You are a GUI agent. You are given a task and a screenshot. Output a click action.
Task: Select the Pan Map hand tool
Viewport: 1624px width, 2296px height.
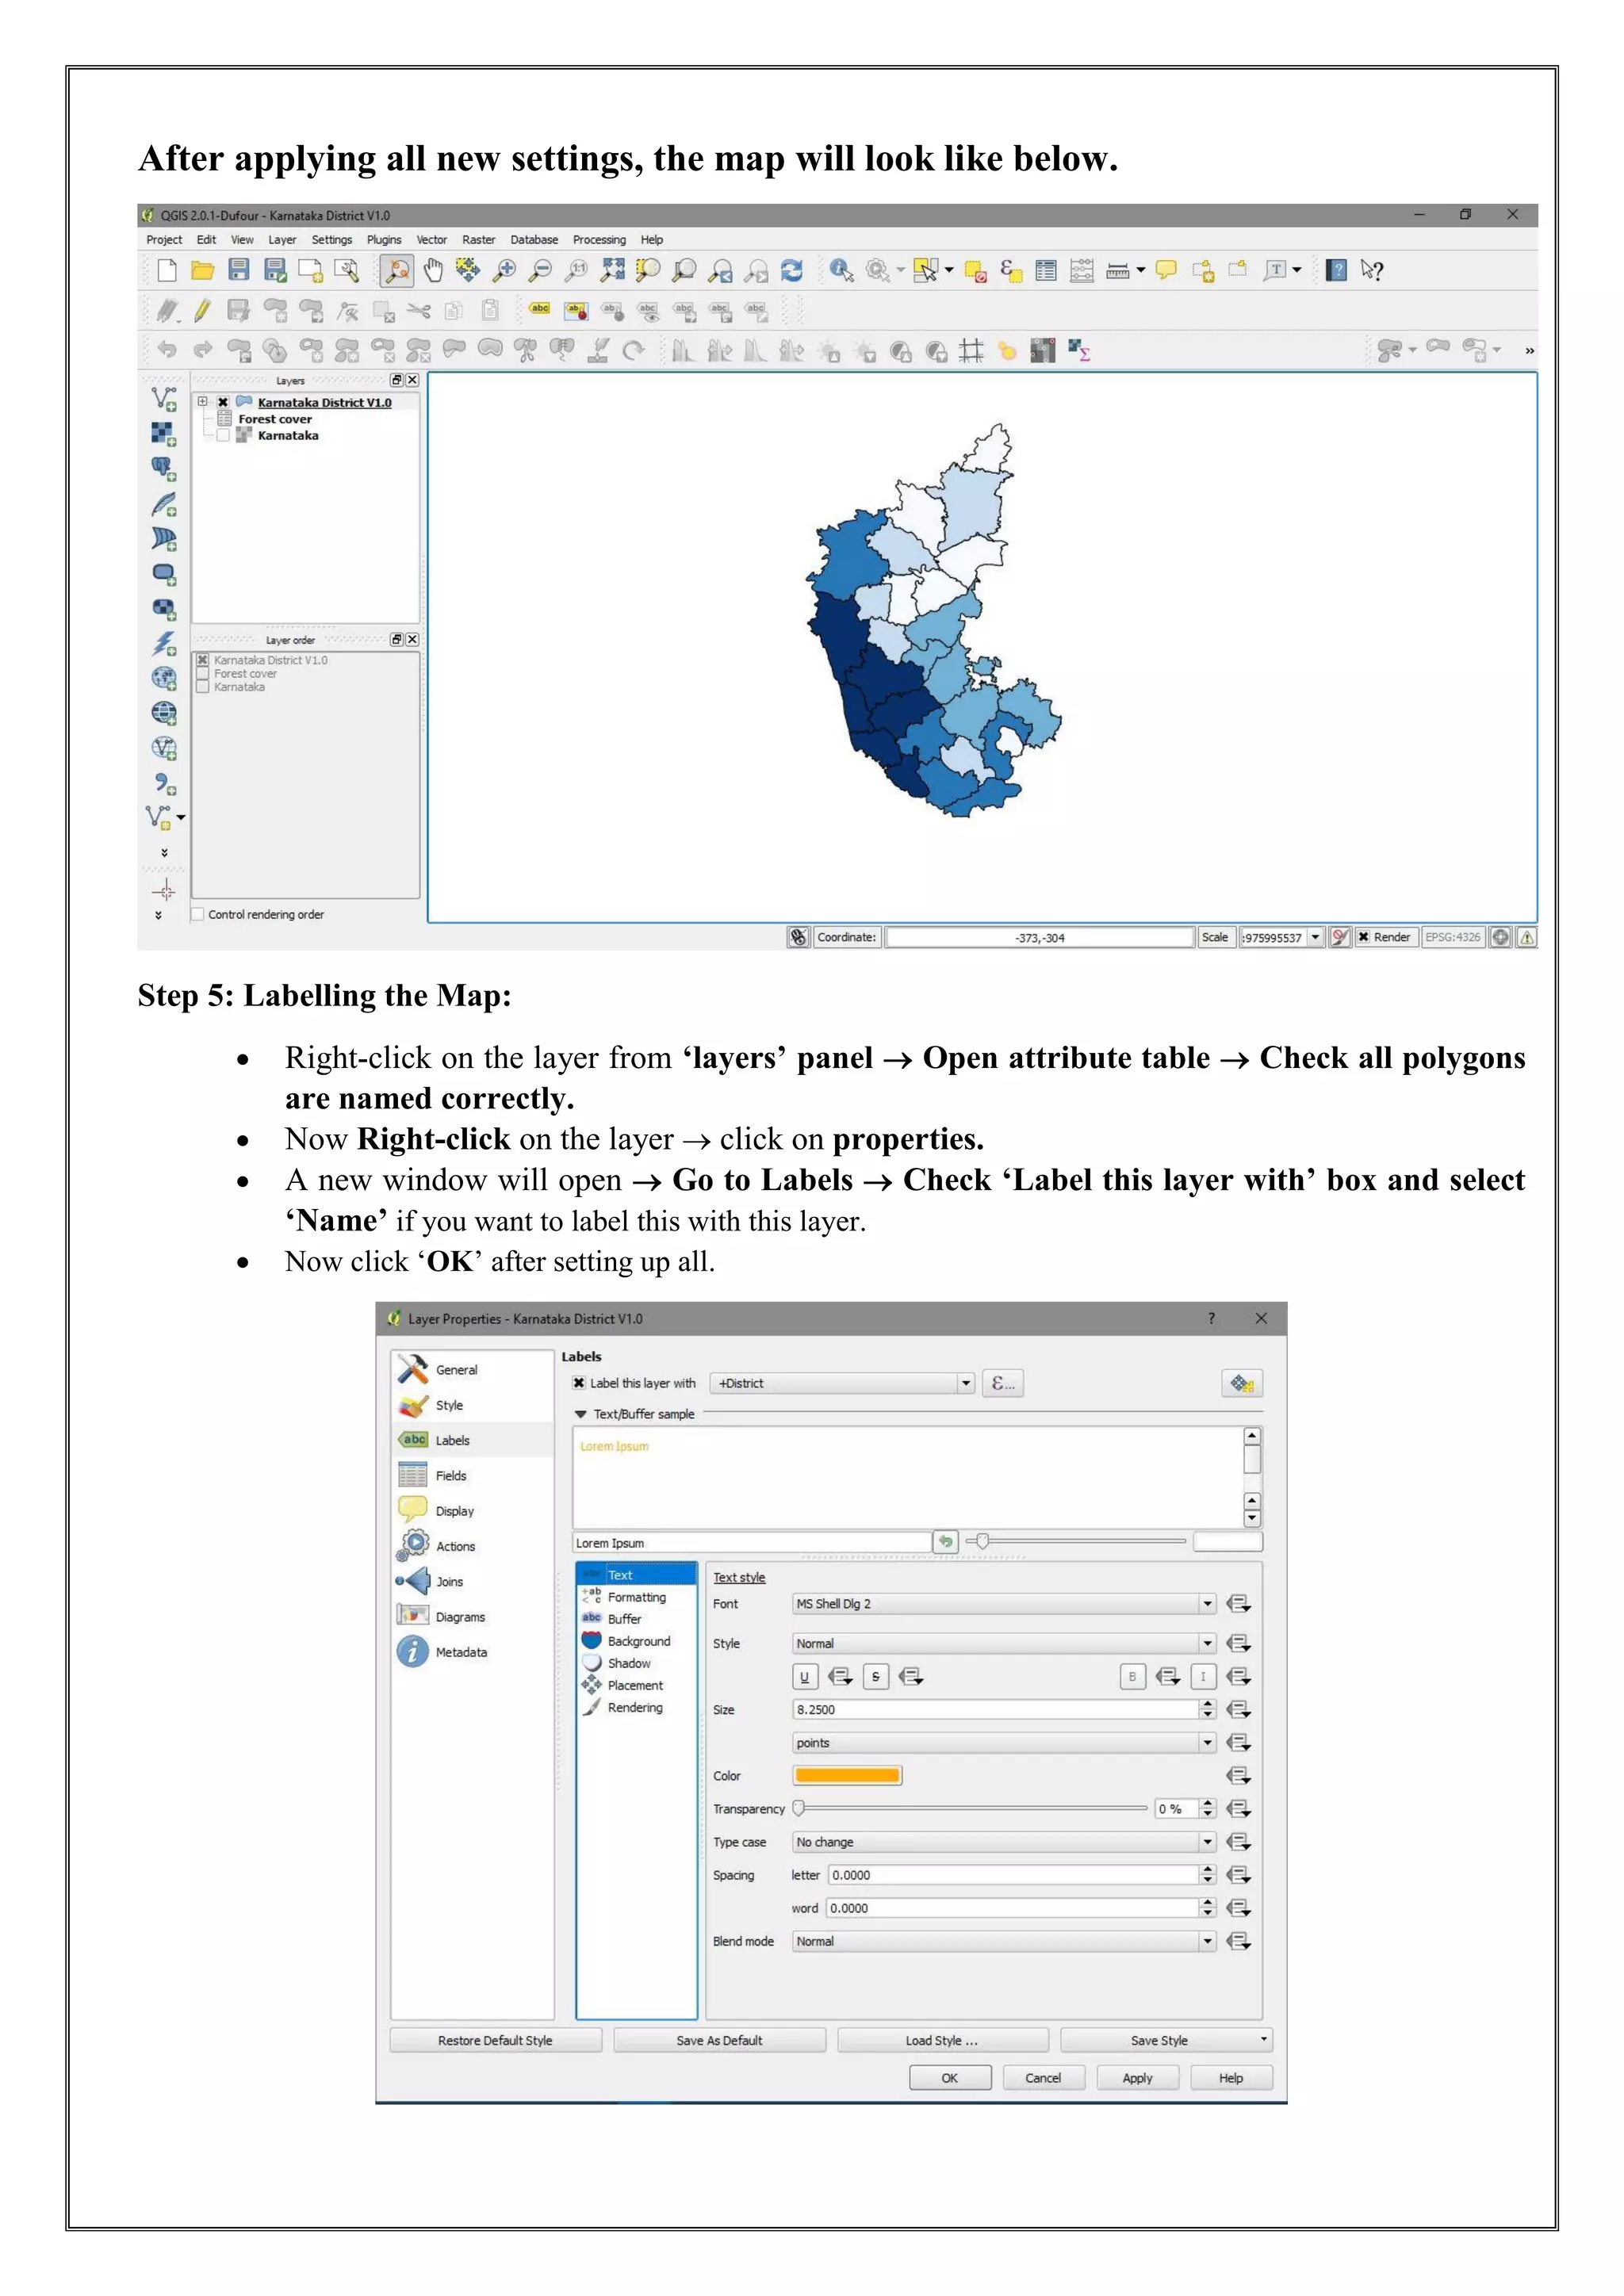pyautogui.click(x=433, y=270)
